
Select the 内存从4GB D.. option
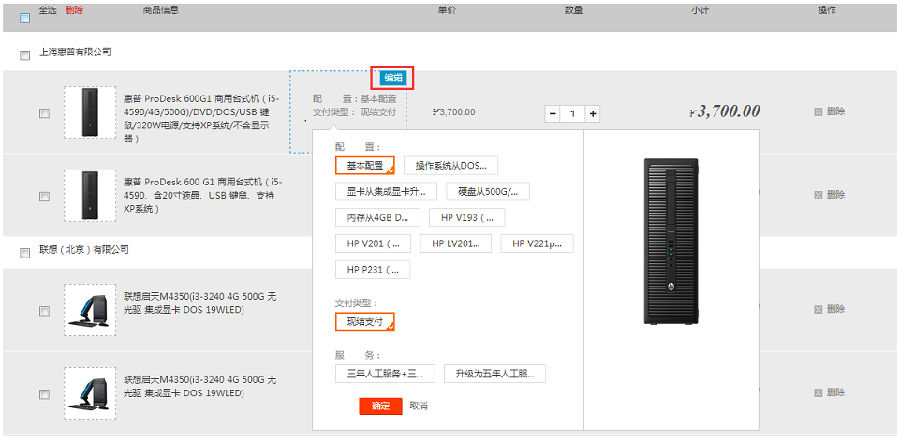click(x=378, y=218)
